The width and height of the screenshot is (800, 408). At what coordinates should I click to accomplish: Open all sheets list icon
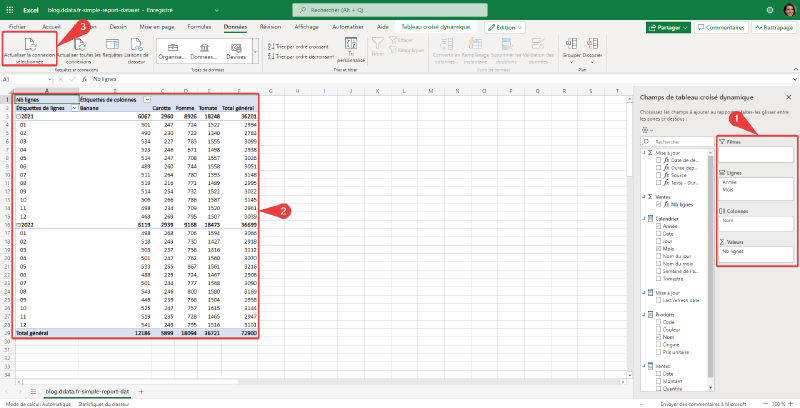click(33, 392)
